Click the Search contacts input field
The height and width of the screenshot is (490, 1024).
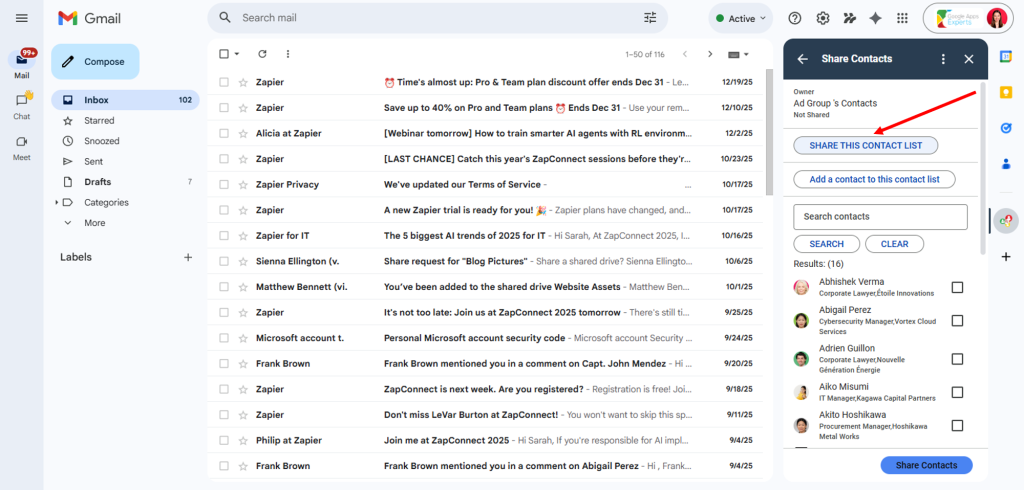point(880,217)
